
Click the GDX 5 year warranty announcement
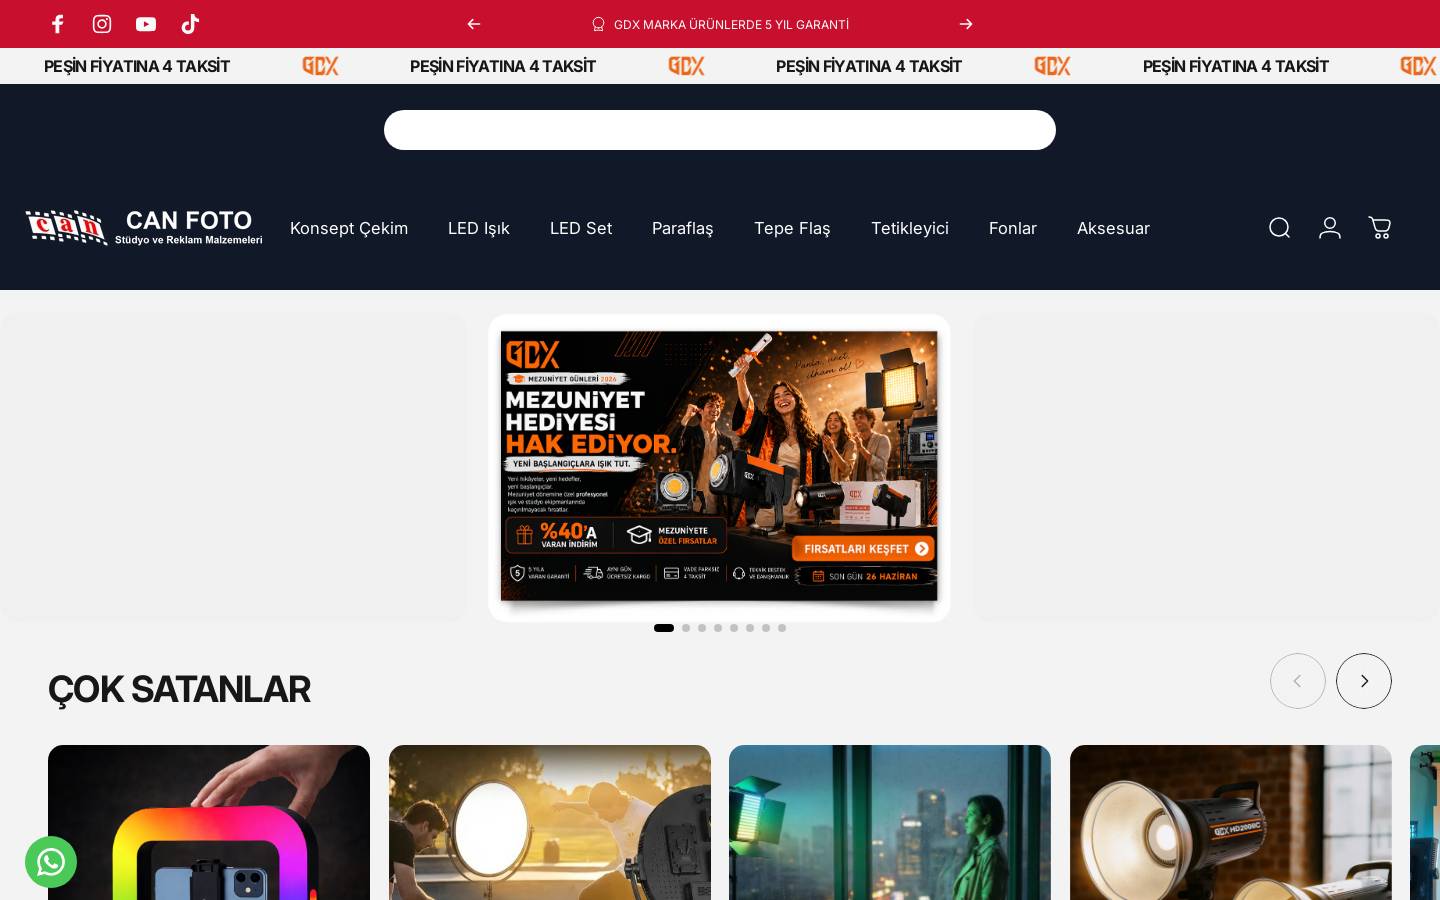tap(720, 24)
